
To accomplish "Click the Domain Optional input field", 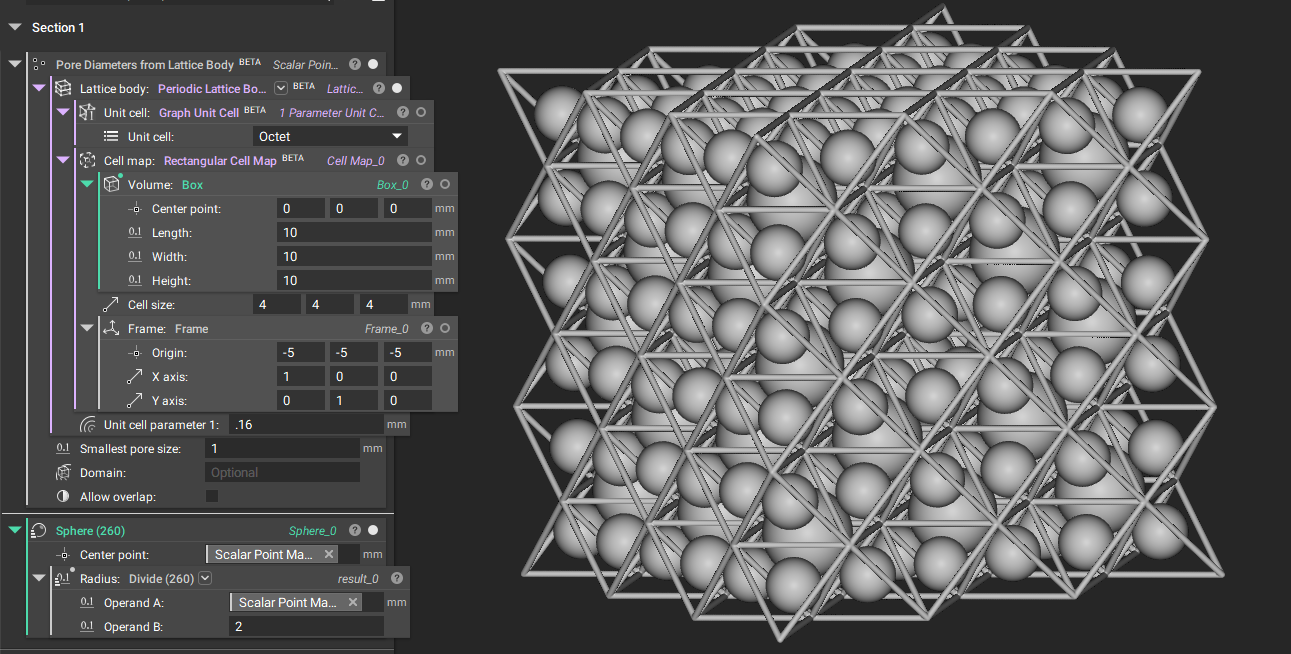I will click(x=282, y=472).
